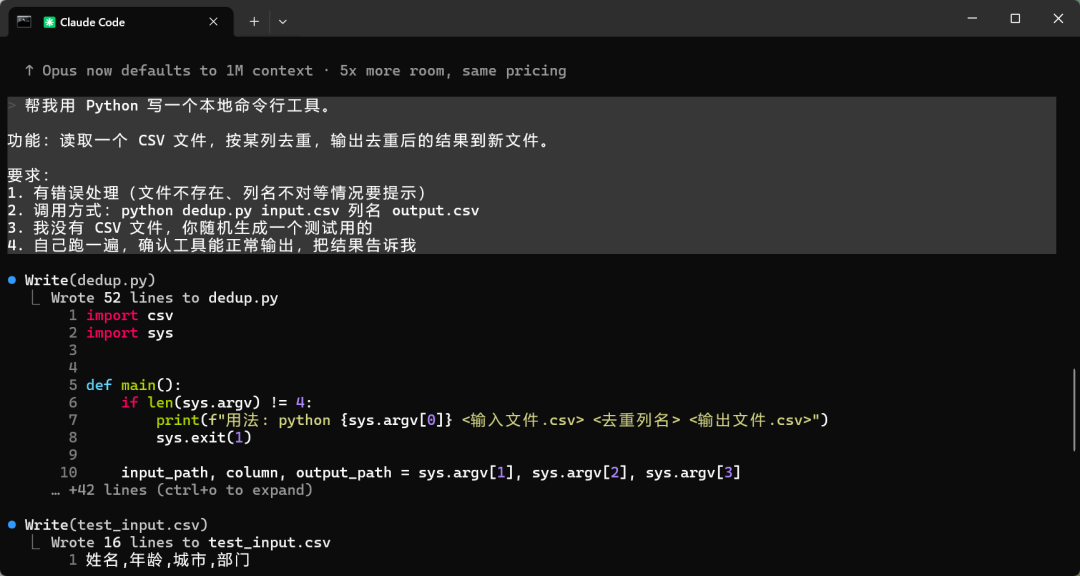Click the 'def main():' code line
This screenshot has width=1080, height=576.
click(x=134, y=385)
